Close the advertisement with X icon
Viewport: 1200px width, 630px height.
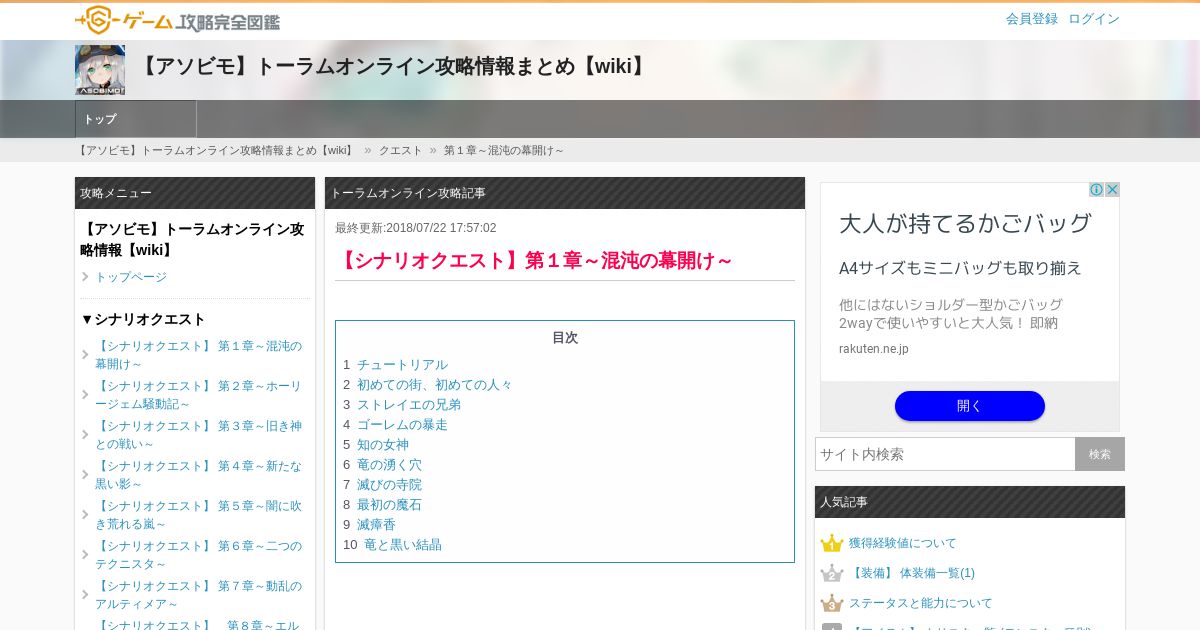click(1112, 190)
